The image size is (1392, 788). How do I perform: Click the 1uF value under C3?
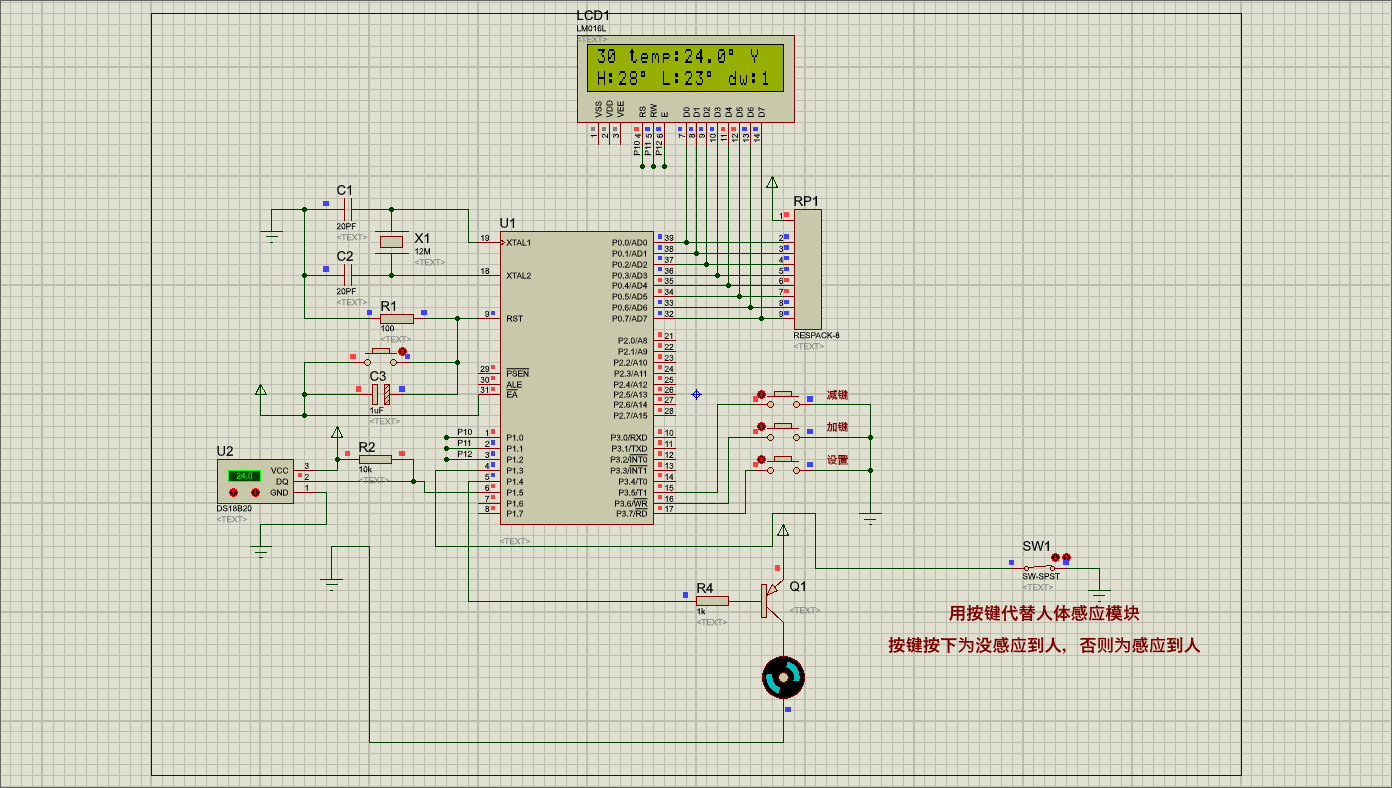coord(376,411)
